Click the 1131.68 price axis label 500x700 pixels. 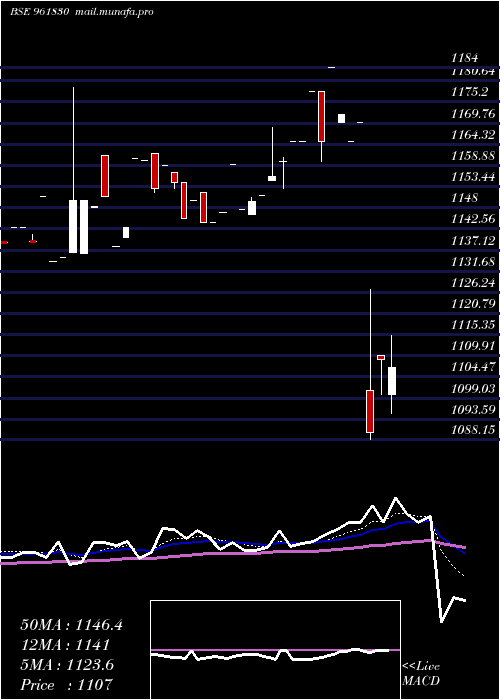pyautogui.click(x=473, y=262)
